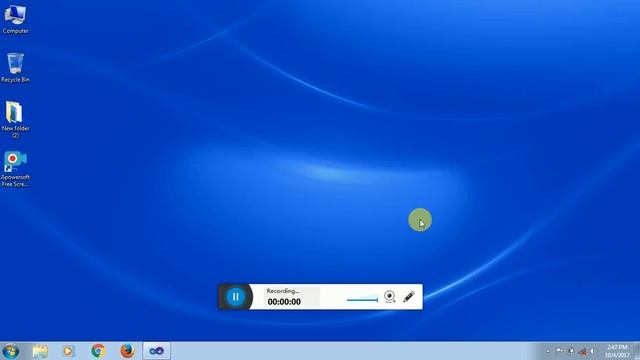The image size is (640, 360).
Task: Select the Computer desktop icon
Action: click(x=16, y=19)
